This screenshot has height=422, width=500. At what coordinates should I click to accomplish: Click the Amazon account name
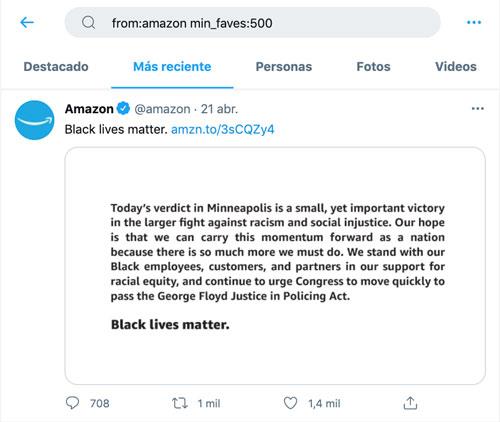(x=89, y=109)
